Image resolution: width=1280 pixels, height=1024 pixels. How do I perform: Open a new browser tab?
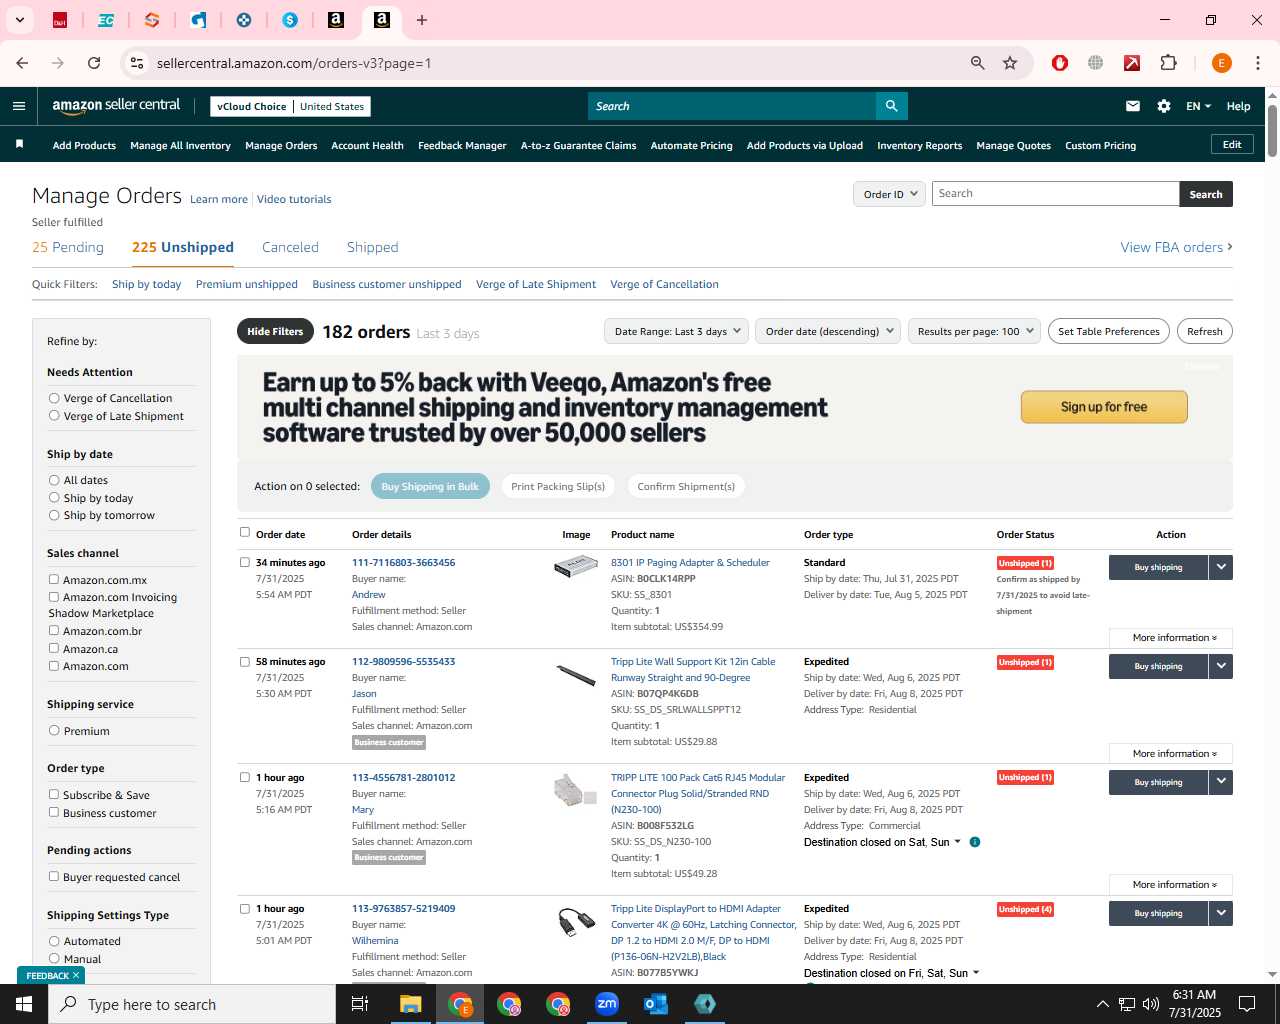click(x=422, y=20)
